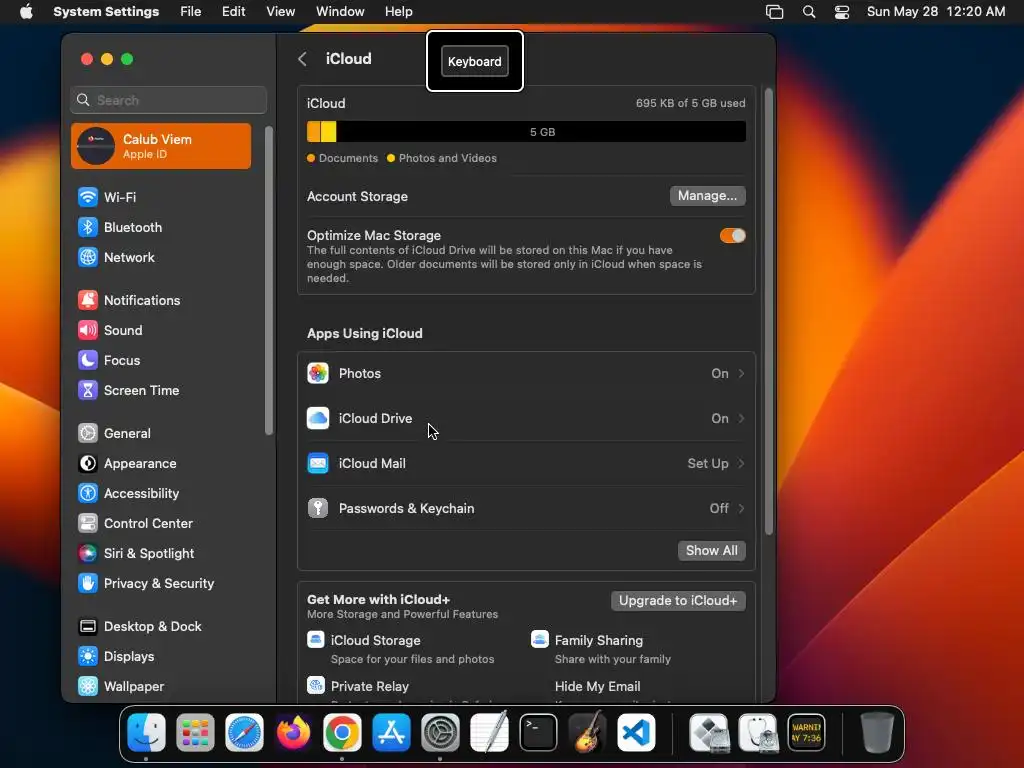Click the date and time clock

[x=936, y=12]
